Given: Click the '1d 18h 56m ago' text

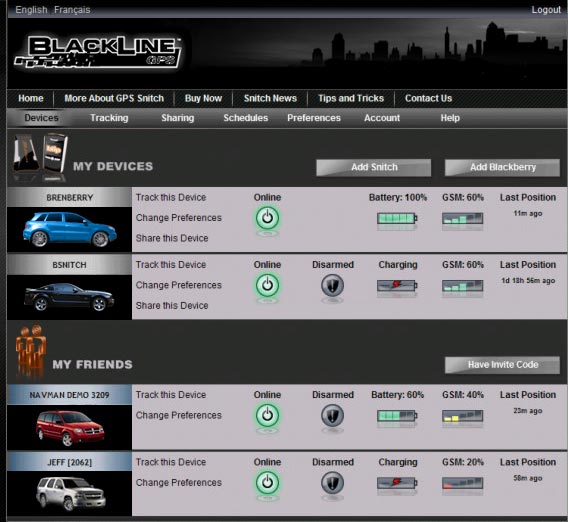Looking at the screenshot, I should 528,281.
